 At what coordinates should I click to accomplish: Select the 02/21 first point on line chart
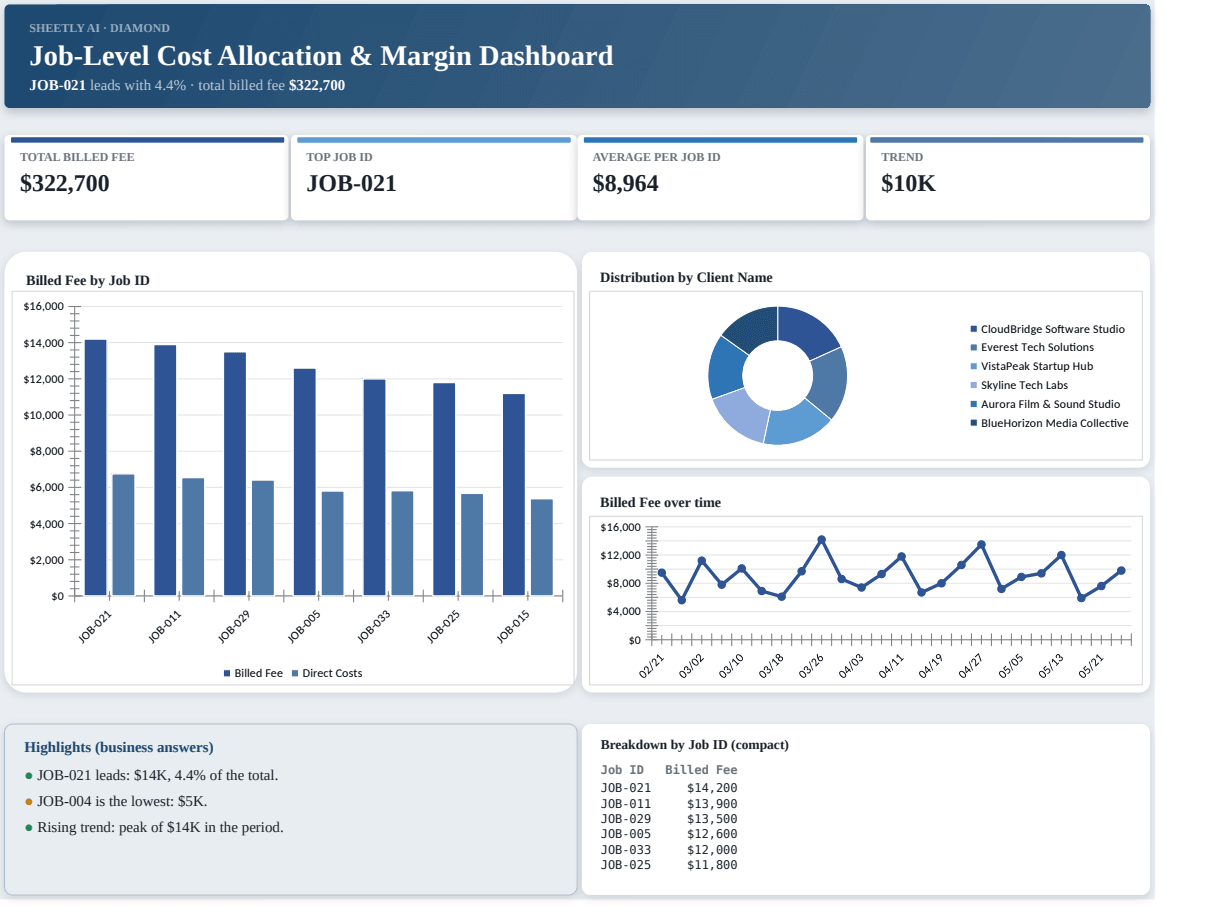click(661, 572)
